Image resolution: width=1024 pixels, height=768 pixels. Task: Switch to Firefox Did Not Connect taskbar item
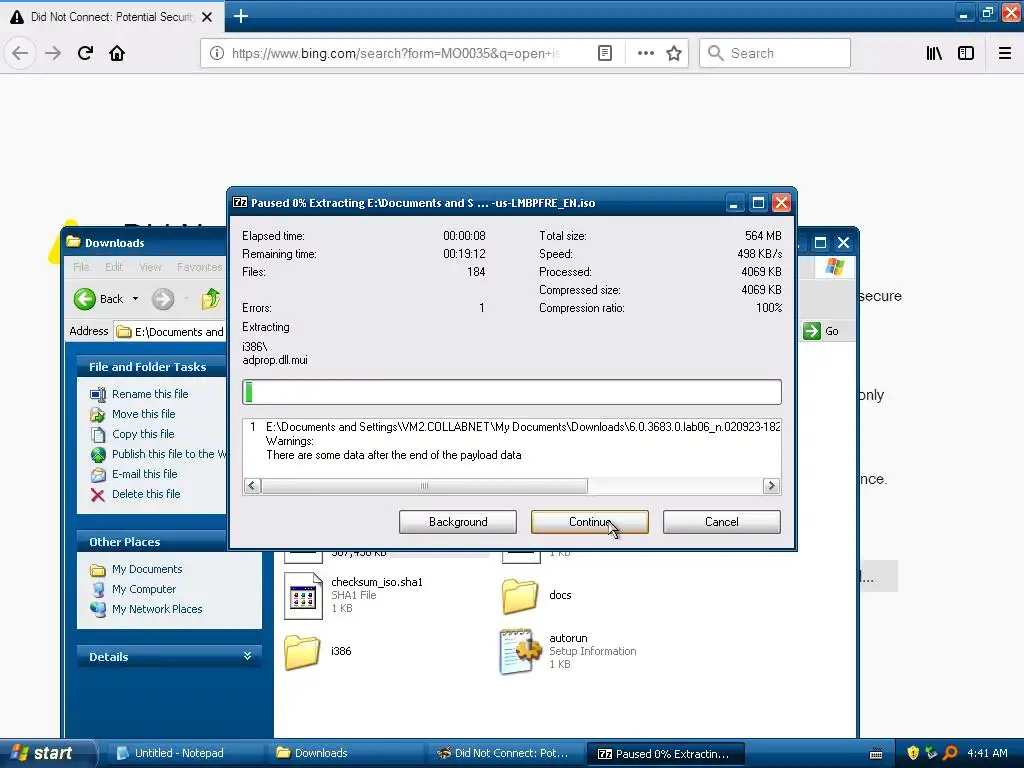click(503, 753)
